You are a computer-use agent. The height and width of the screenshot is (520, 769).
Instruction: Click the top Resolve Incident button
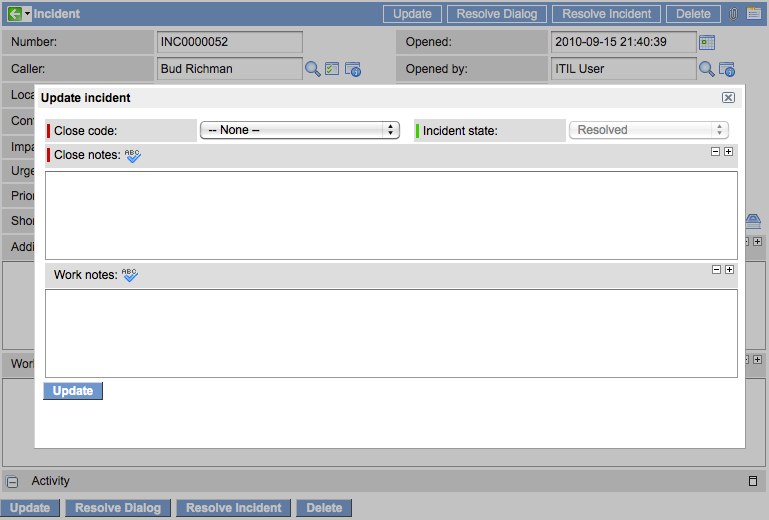click(606, 14)
